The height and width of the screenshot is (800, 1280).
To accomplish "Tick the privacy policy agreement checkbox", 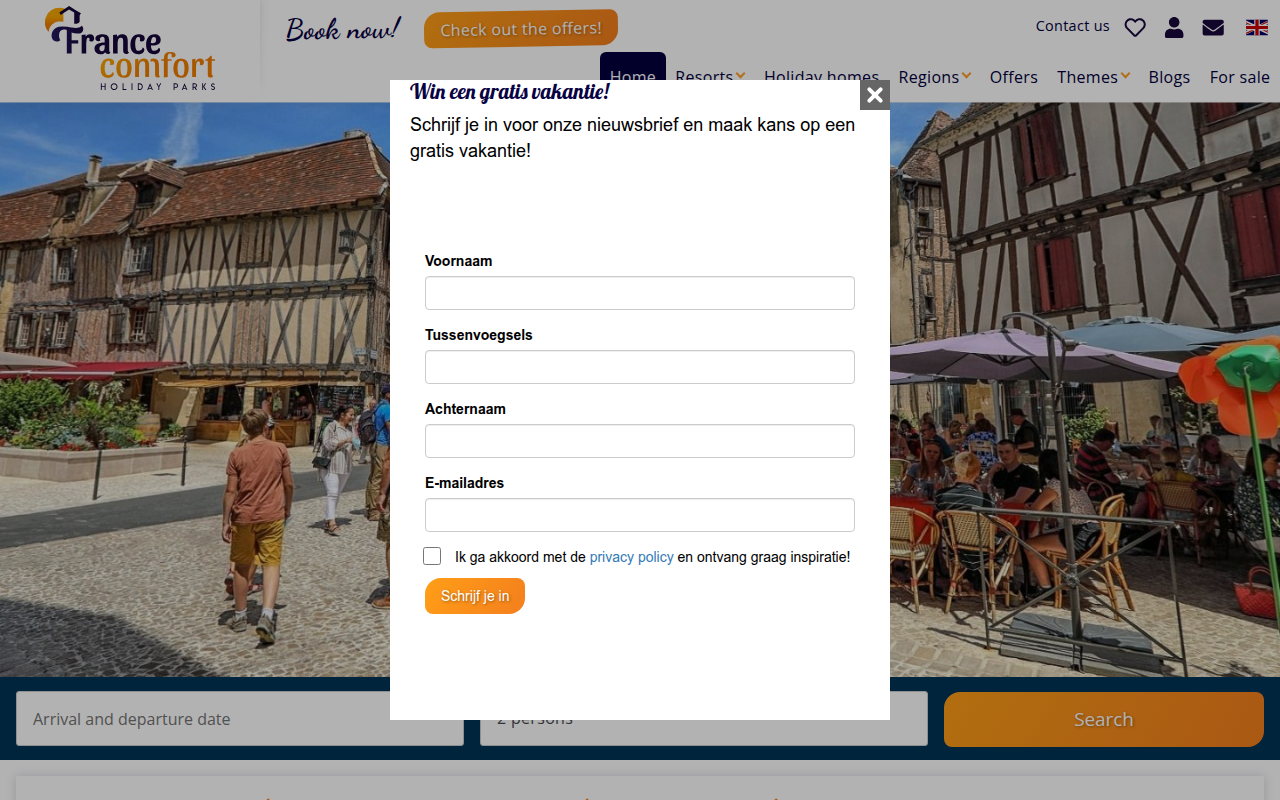I will point(432,556).
